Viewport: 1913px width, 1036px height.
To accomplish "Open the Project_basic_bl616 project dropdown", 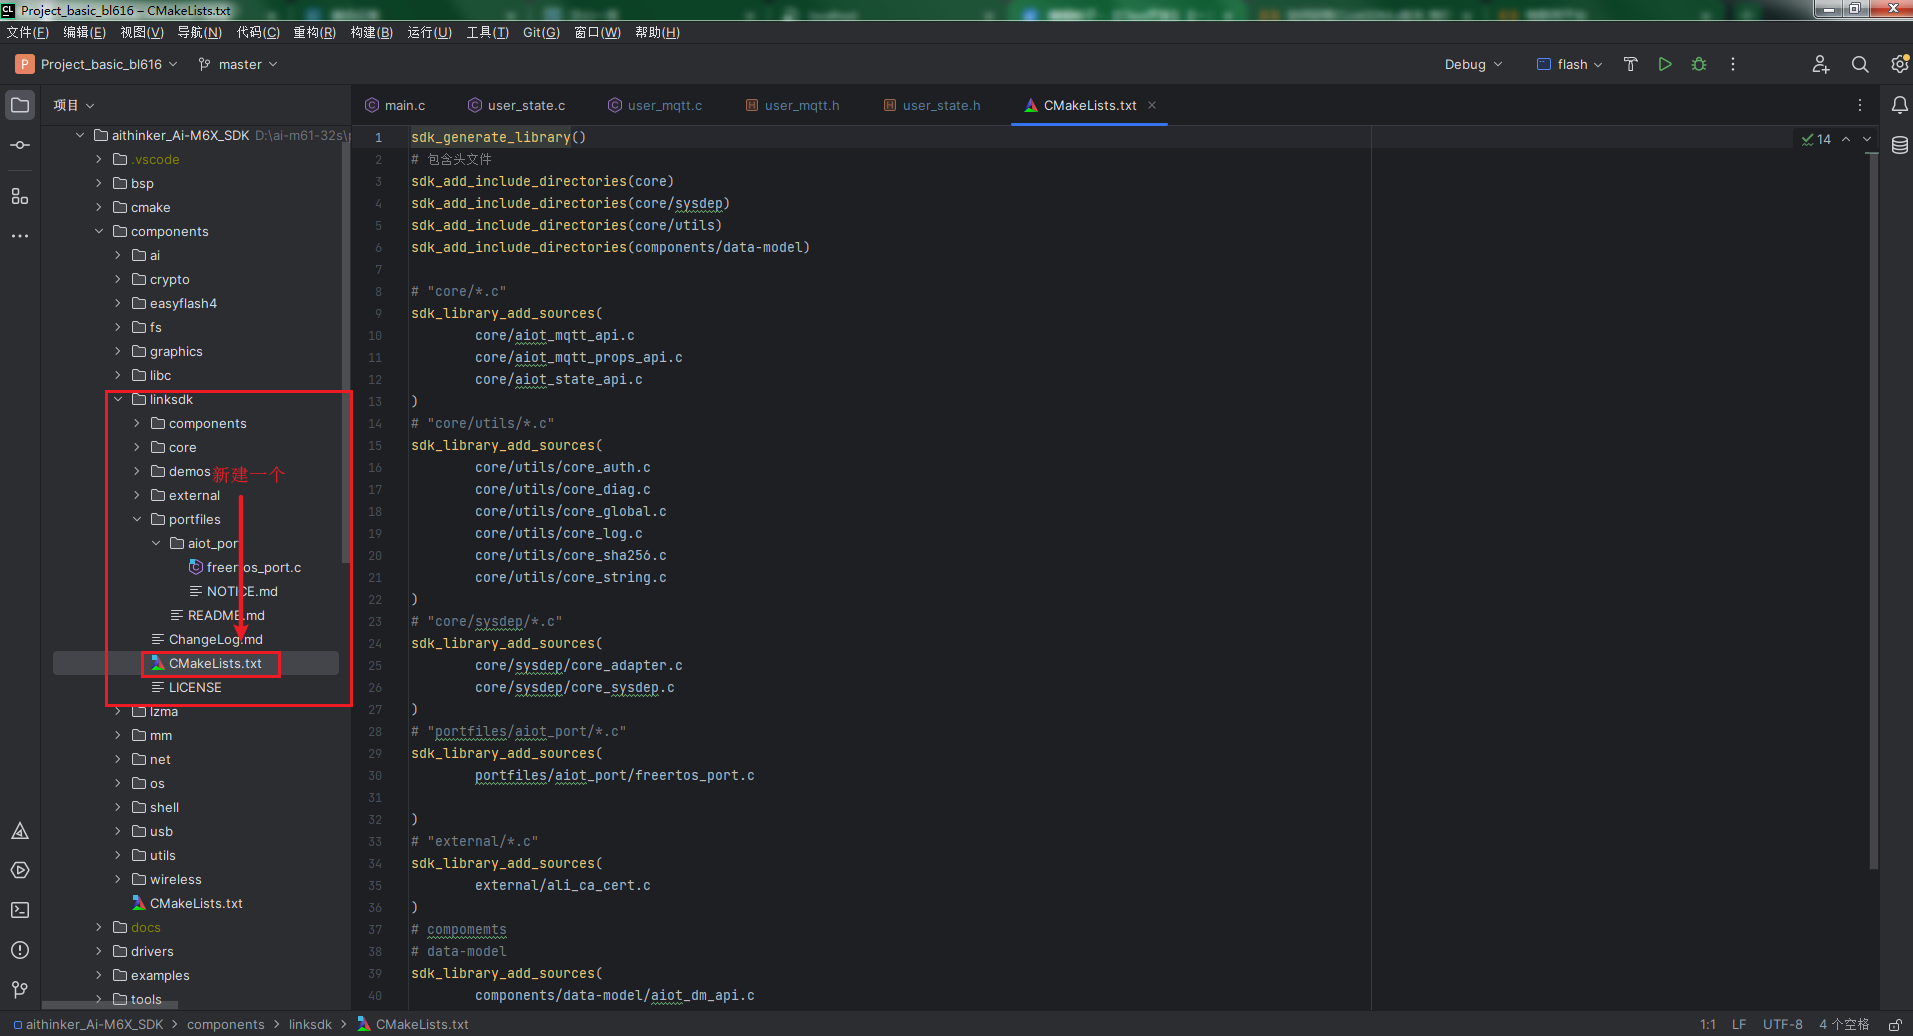I will (x=97, y=64).
